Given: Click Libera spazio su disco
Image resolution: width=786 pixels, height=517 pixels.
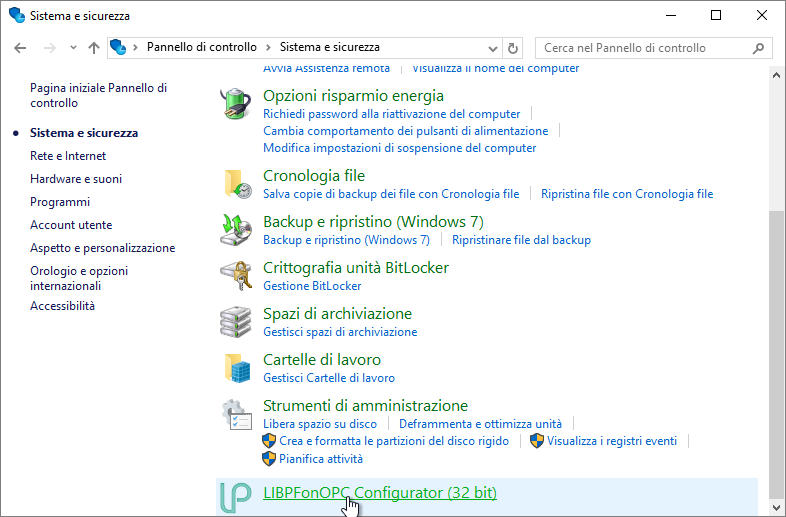Looking at the screenshot, I should (x=320, y=424).
